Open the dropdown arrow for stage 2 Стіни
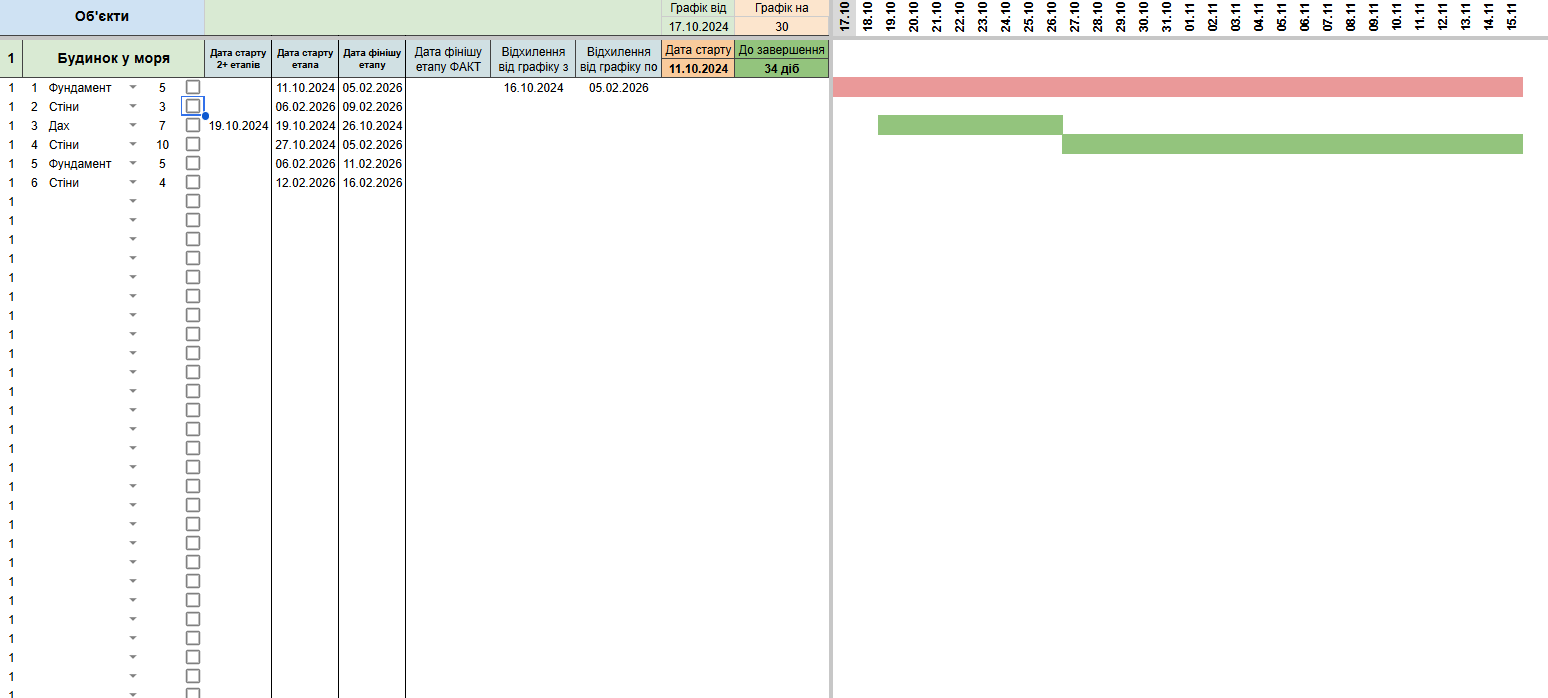The height and width of the screenshot is (698, 1548). (133, 107)
